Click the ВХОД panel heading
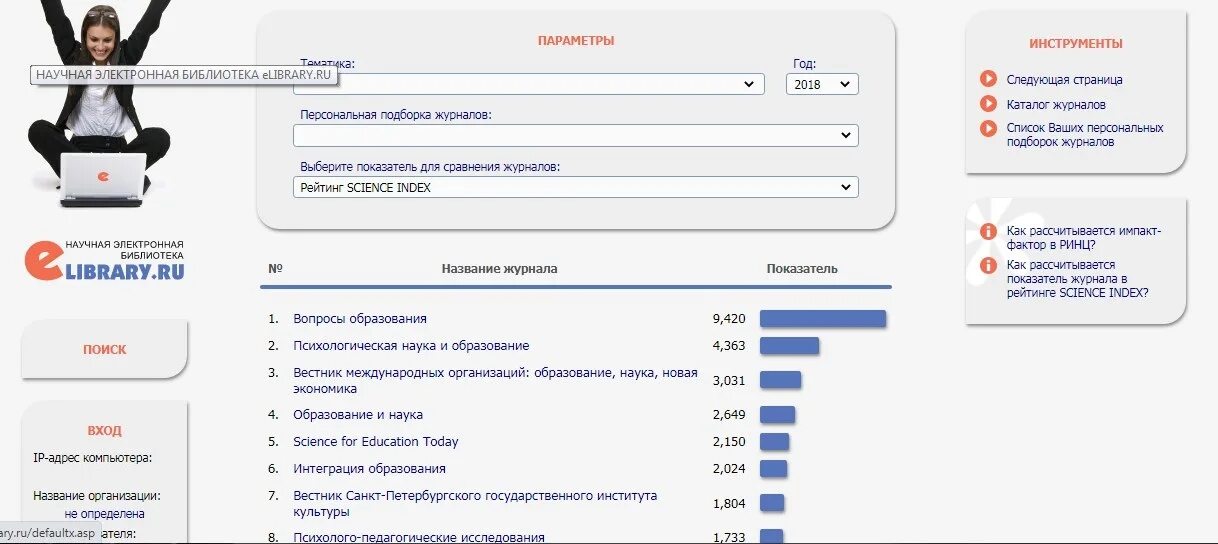Viewport: 1218px width, 544px height. [104, 431]
